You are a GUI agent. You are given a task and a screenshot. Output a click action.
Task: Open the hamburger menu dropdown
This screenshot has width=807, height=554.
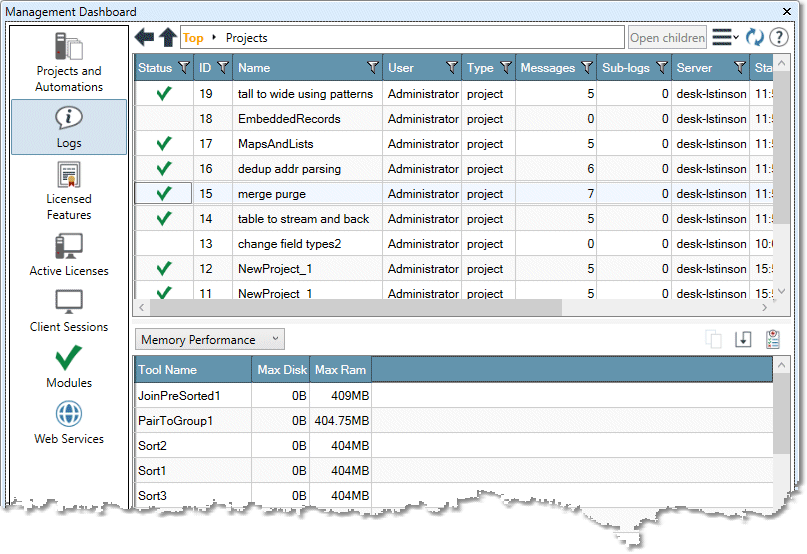point(725,38)
